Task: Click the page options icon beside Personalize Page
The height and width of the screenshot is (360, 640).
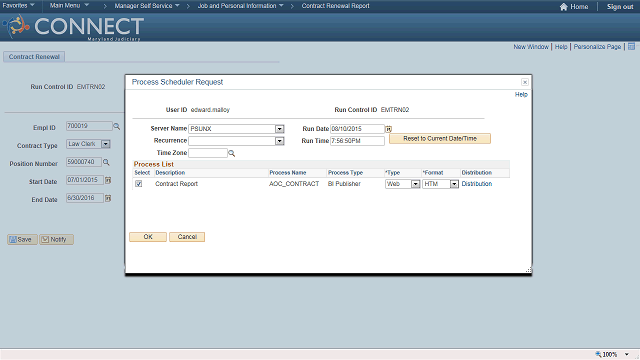Action: click(x=631, y=47)
